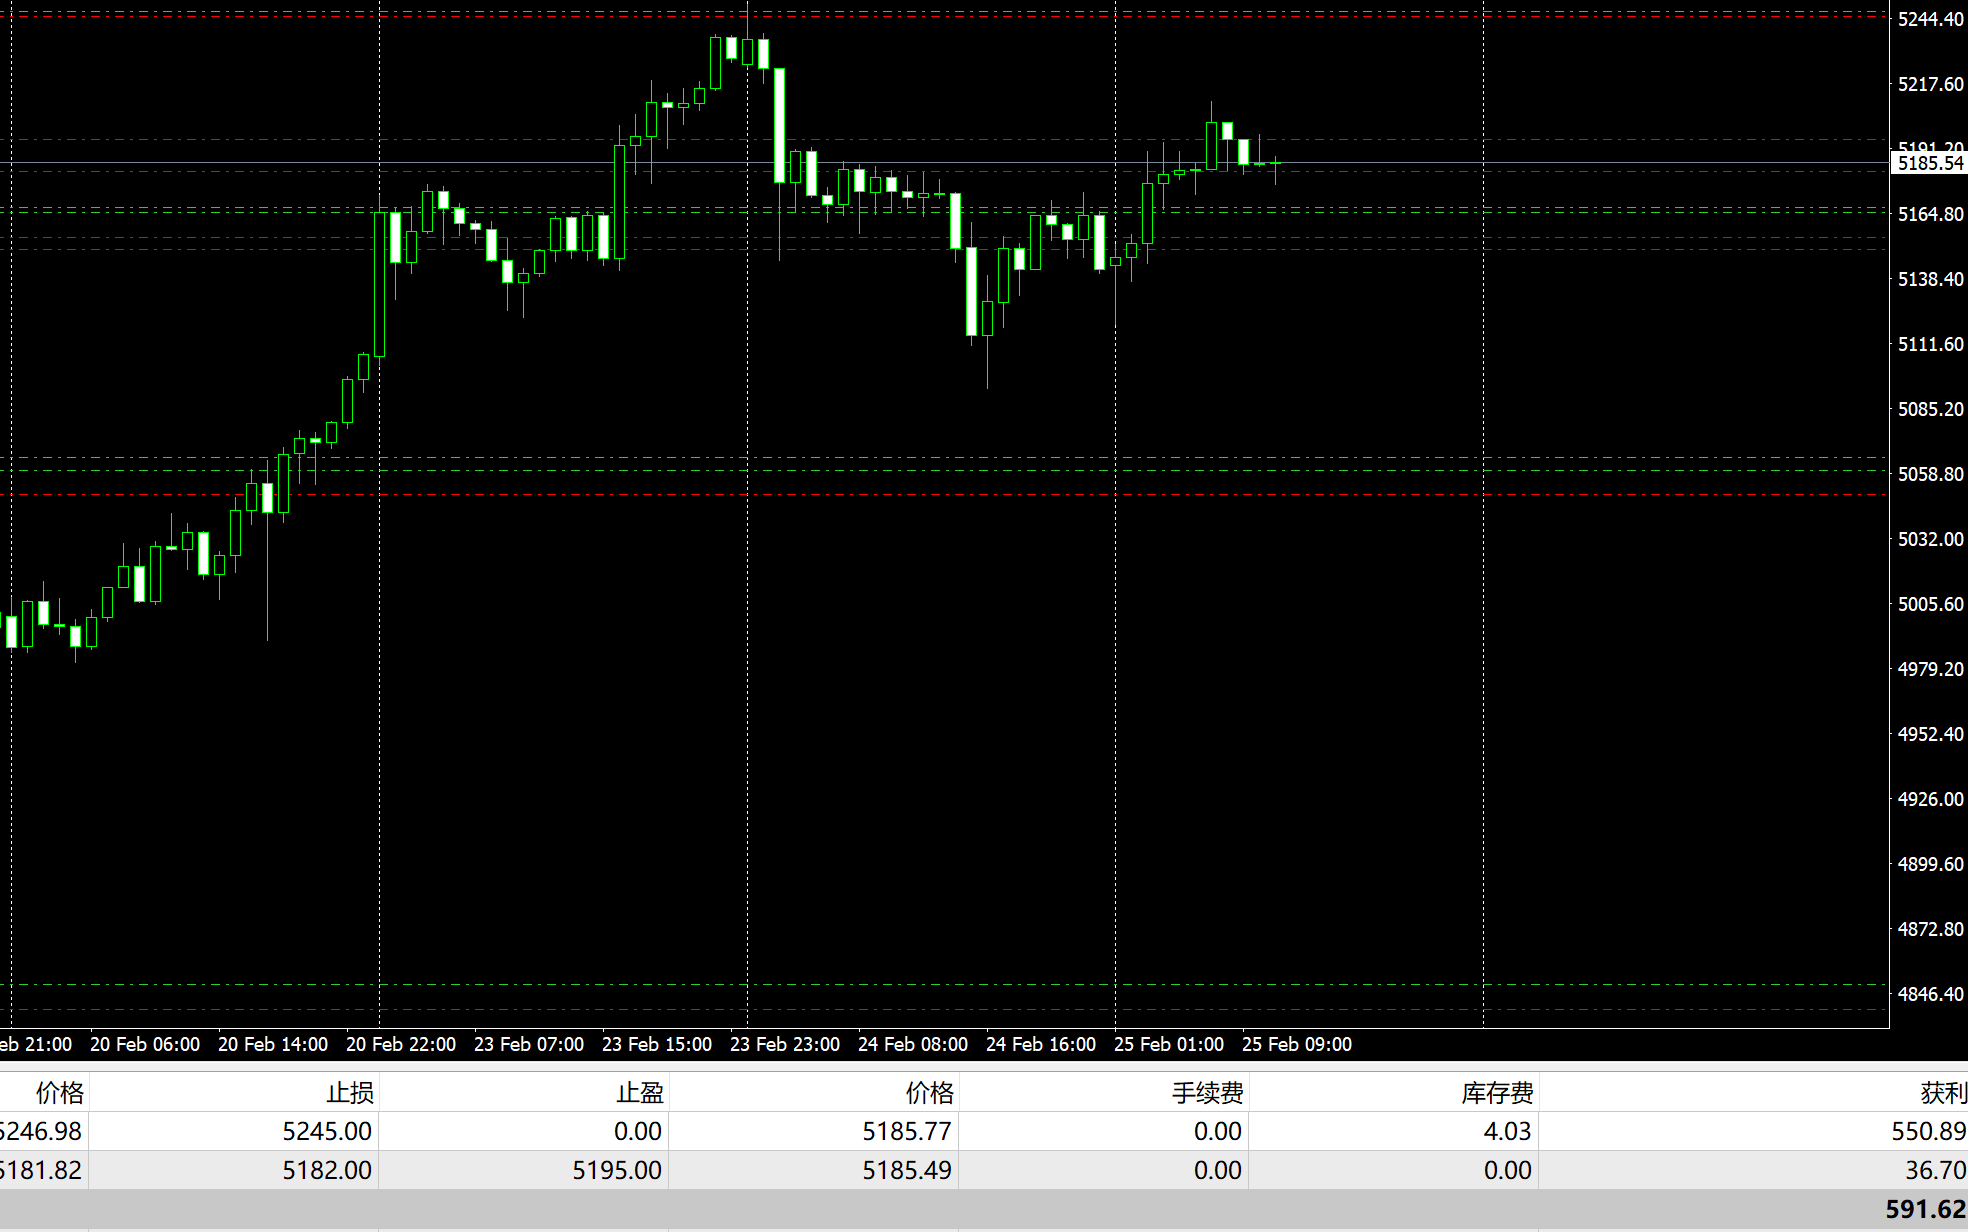Click the 止盈 column header
1968x1232 pixels.
639,1092
